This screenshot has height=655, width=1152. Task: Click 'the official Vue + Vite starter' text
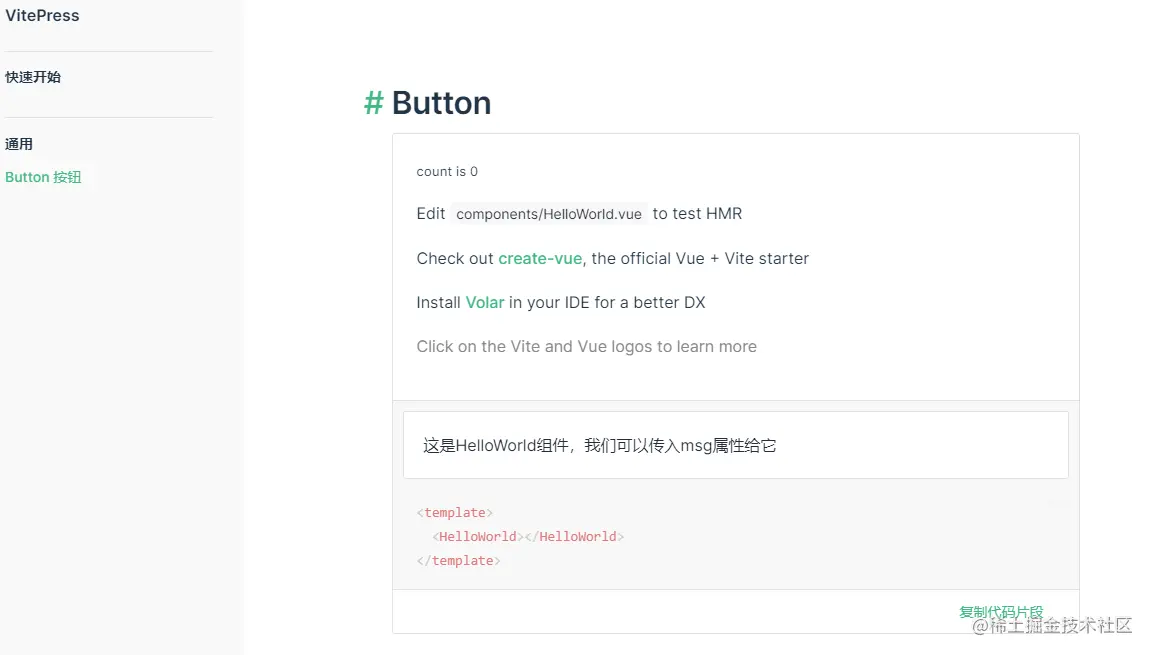tap(700, 258)
